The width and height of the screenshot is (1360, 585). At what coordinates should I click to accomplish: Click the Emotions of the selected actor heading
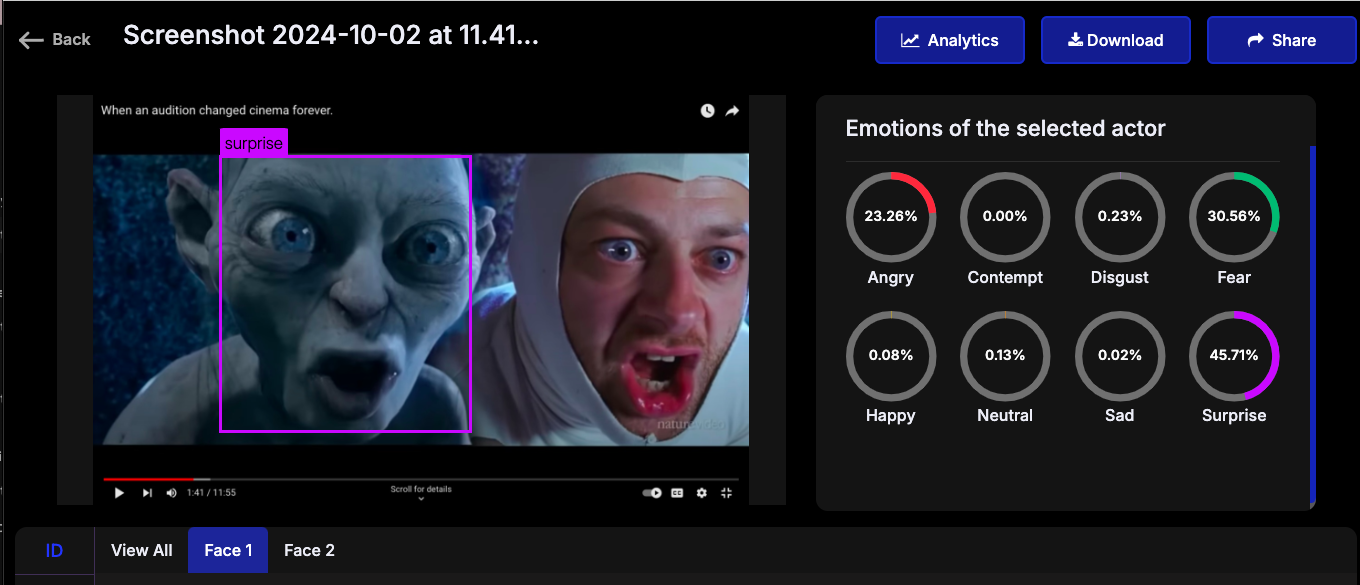click(x=1006, y=128)
